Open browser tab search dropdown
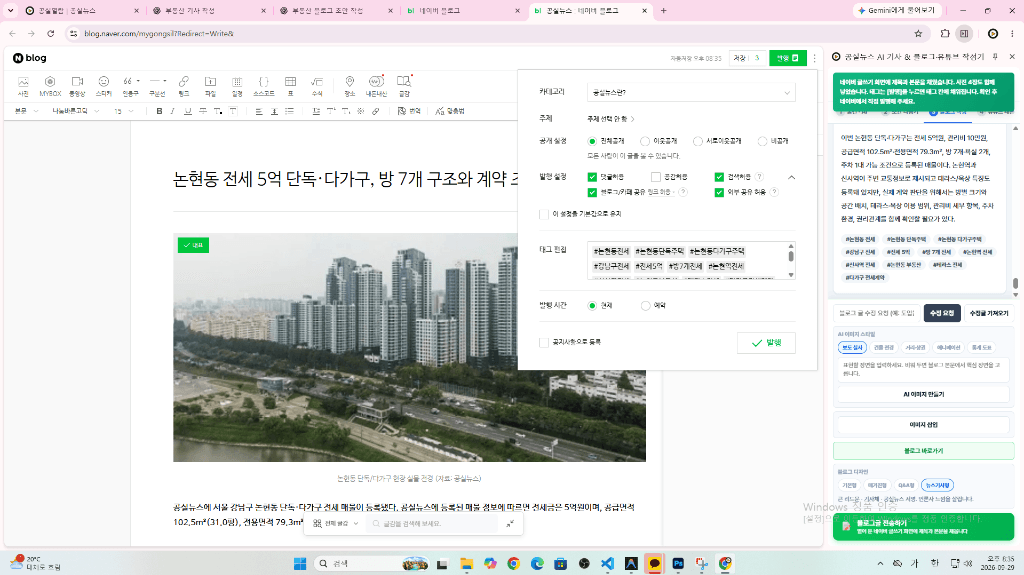 (x=10, y=10)
